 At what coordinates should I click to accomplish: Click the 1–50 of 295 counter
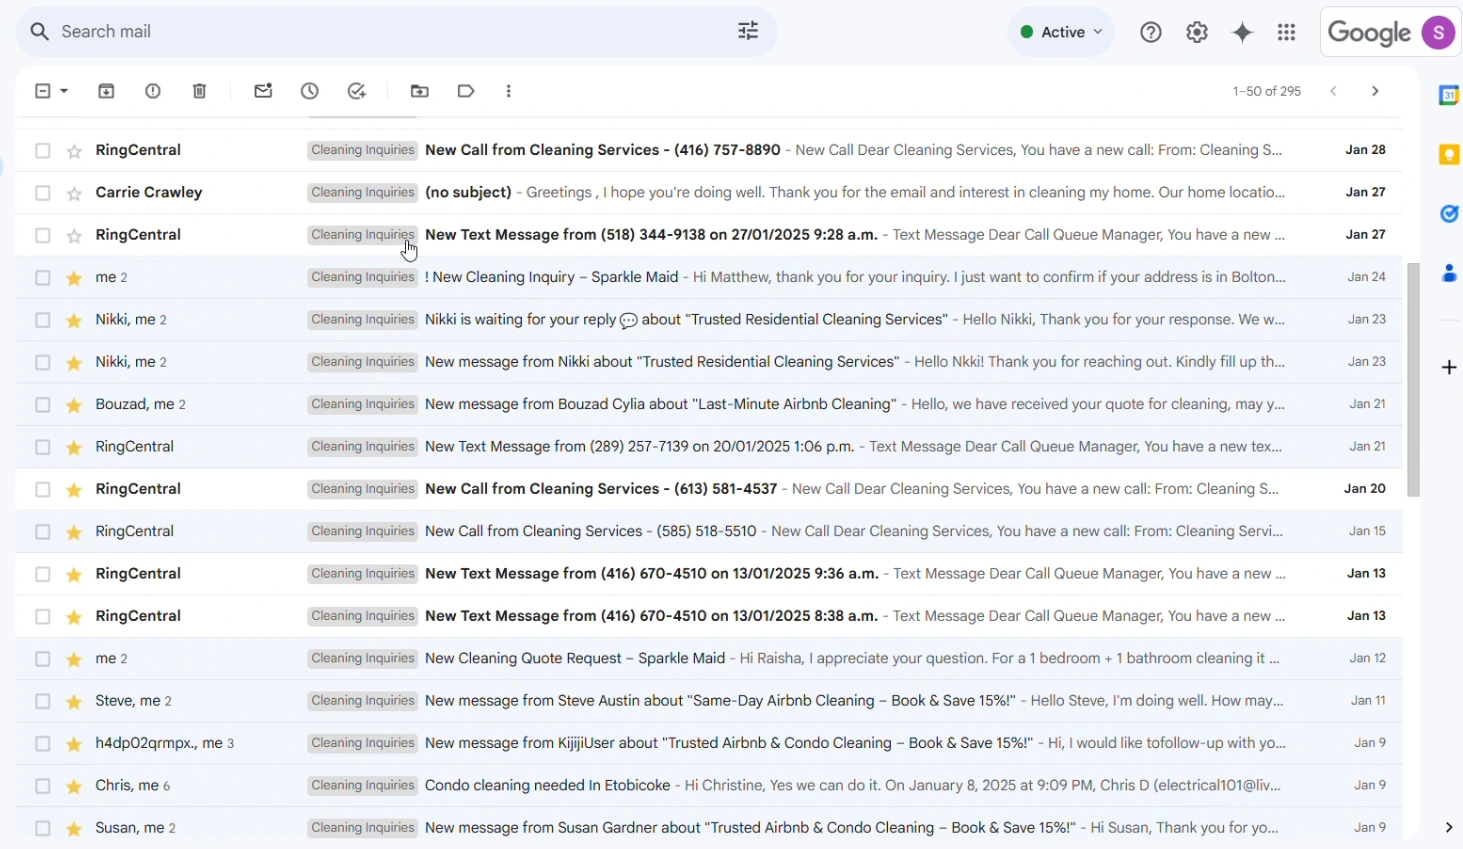[1267, 91]
